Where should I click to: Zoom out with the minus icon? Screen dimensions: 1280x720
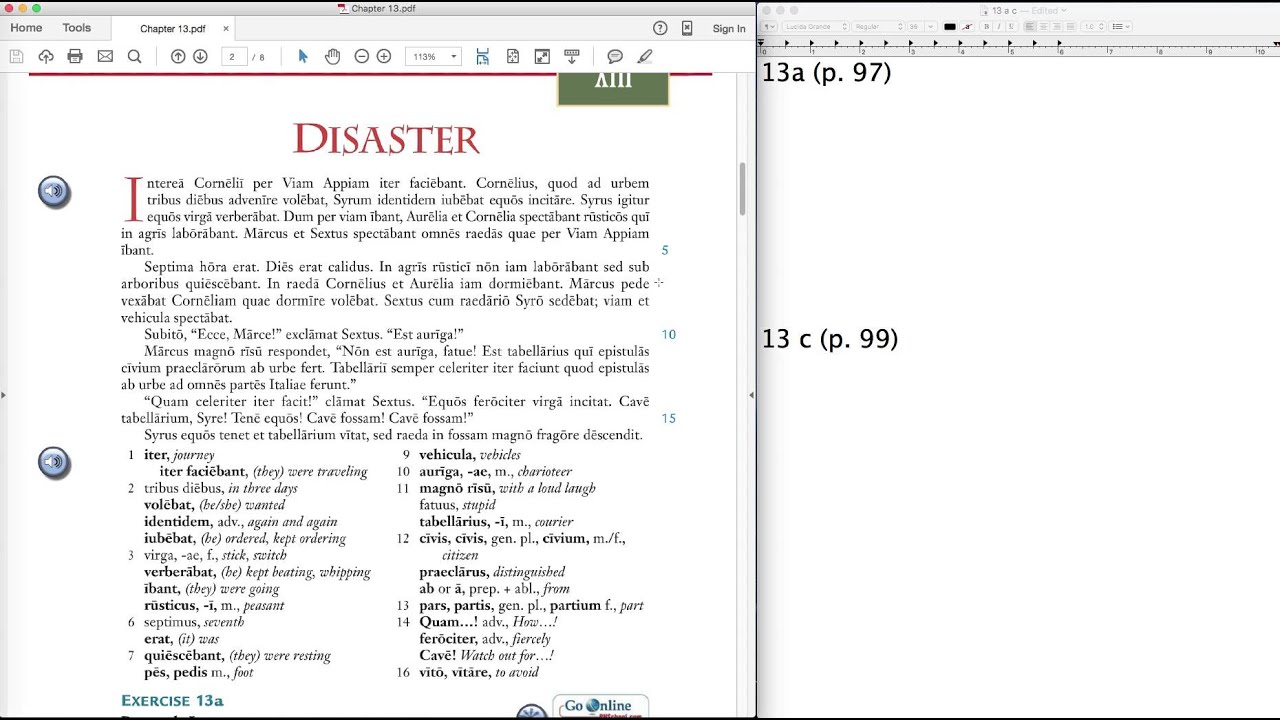pyautogui.click(x=362, y=57)
